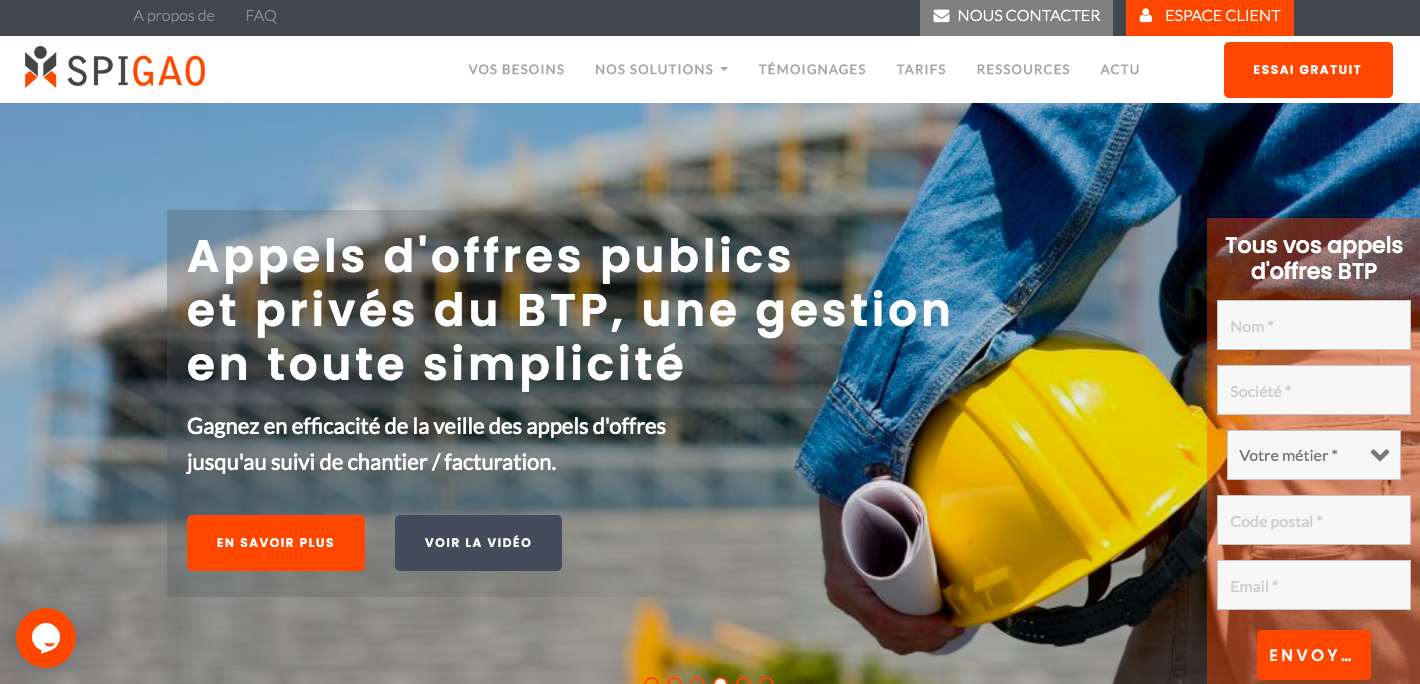Click the Spigao logo
This screenshot has height=684, width=1420.
click(115, 68)
